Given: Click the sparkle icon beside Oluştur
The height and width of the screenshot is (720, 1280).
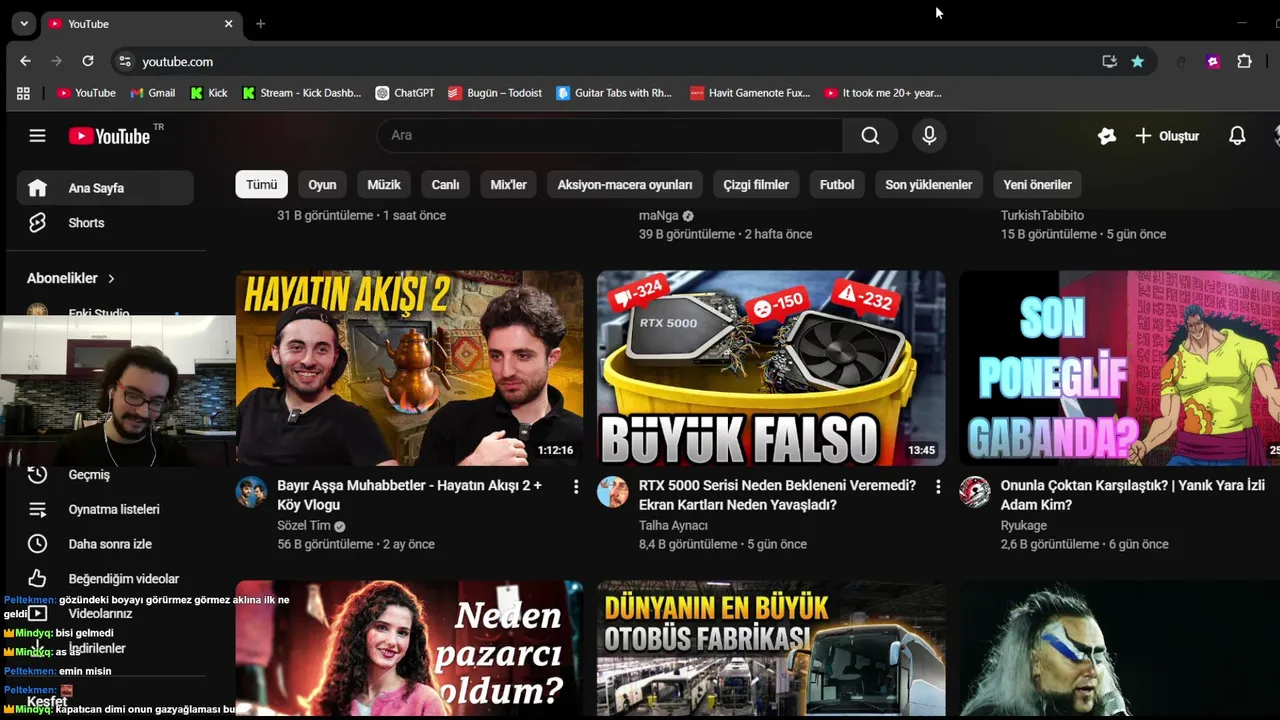Looking at the screenshot, I should (1106, 136).
